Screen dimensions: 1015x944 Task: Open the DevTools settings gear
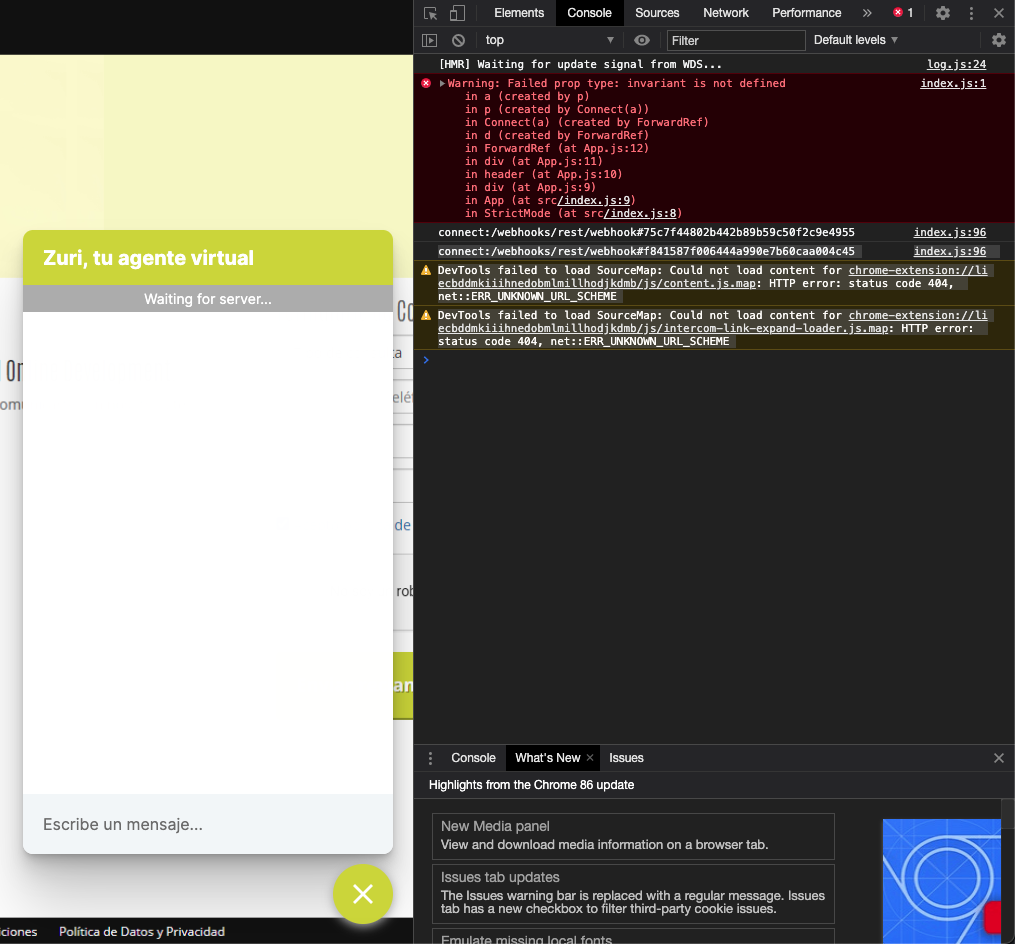[941, 13]
